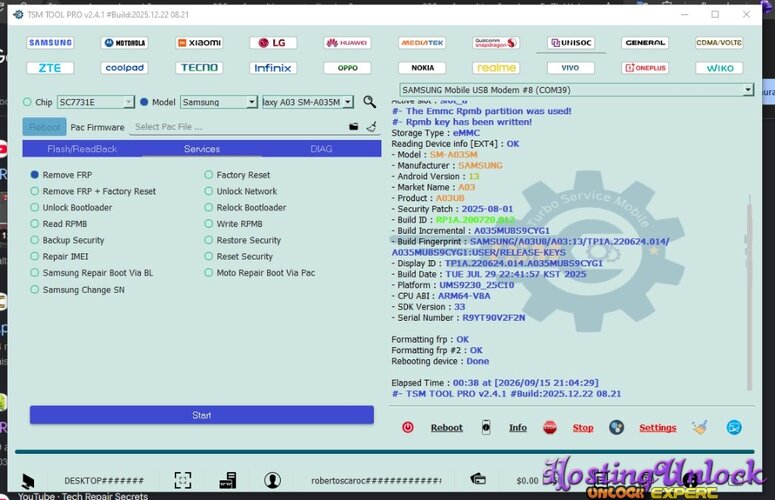Image resolution: width=775 pixels, height=500 pixels.
Task: Select Samsung Repair Boot Via BL option
Action: tap(92, 273)
